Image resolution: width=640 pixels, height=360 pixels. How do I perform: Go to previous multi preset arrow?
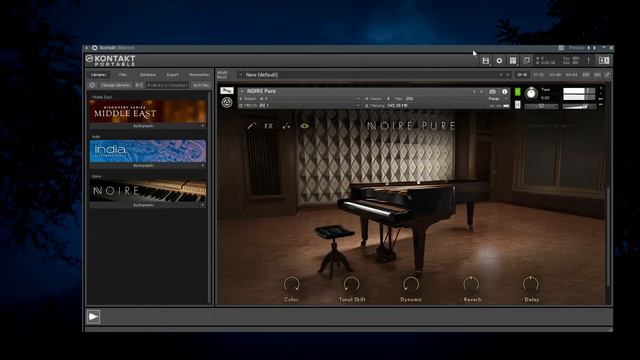[x=501, y=75]
